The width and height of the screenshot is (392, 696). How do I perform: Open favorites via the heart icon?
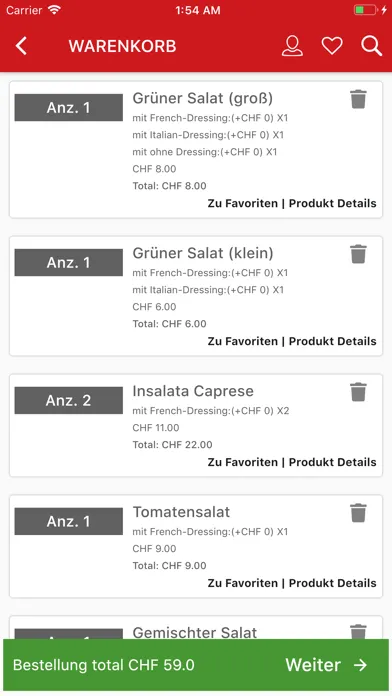tap(332, 46)
